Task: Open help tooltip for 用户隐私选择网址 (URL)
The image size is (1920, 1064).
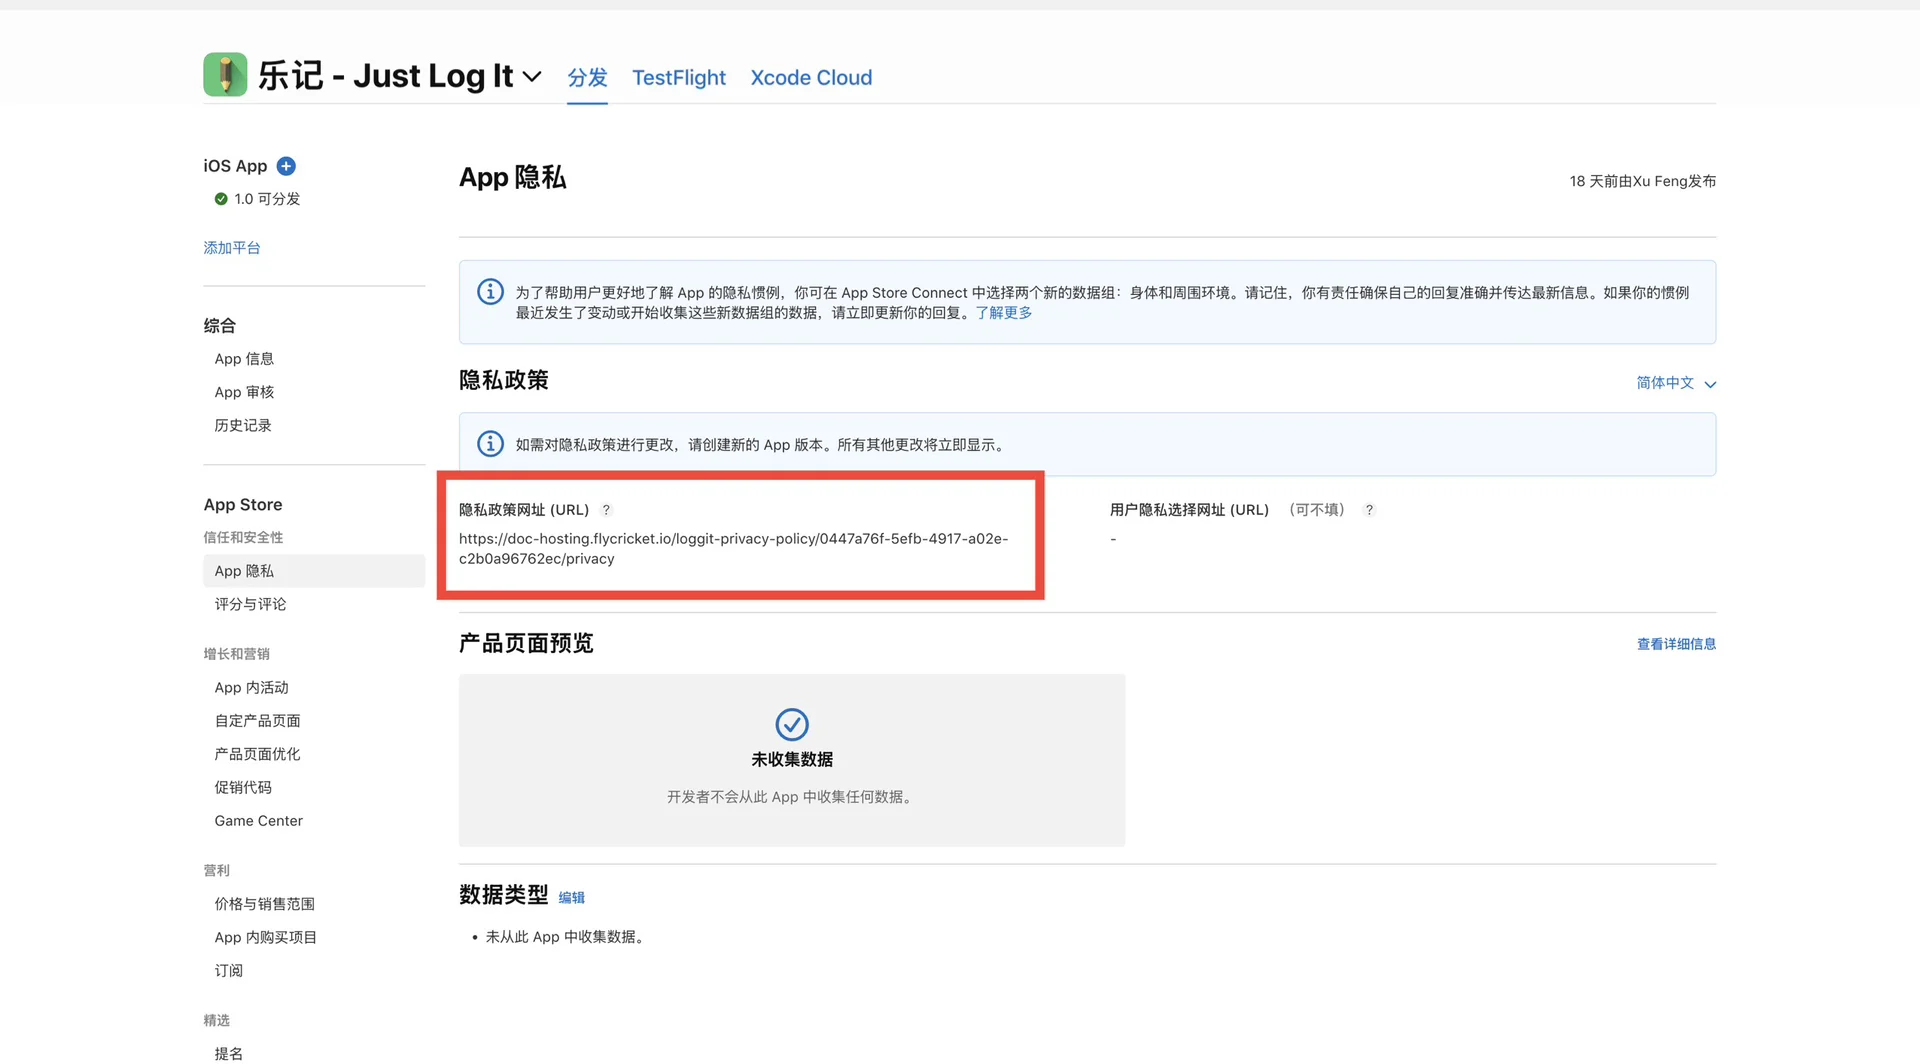Action: (x=1369, y=509)
